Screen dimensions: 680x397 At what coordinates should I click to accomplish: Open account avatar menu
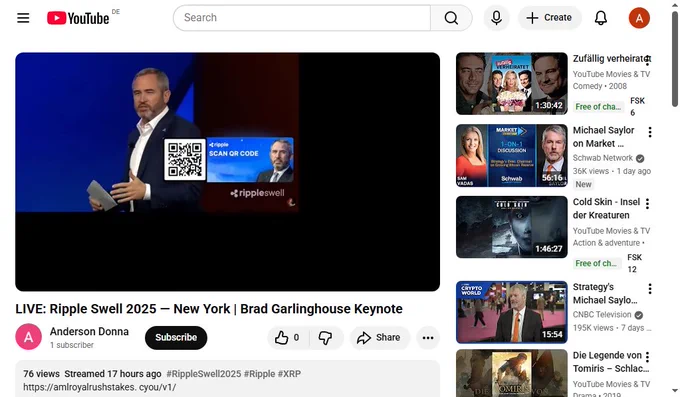point(639,18)
